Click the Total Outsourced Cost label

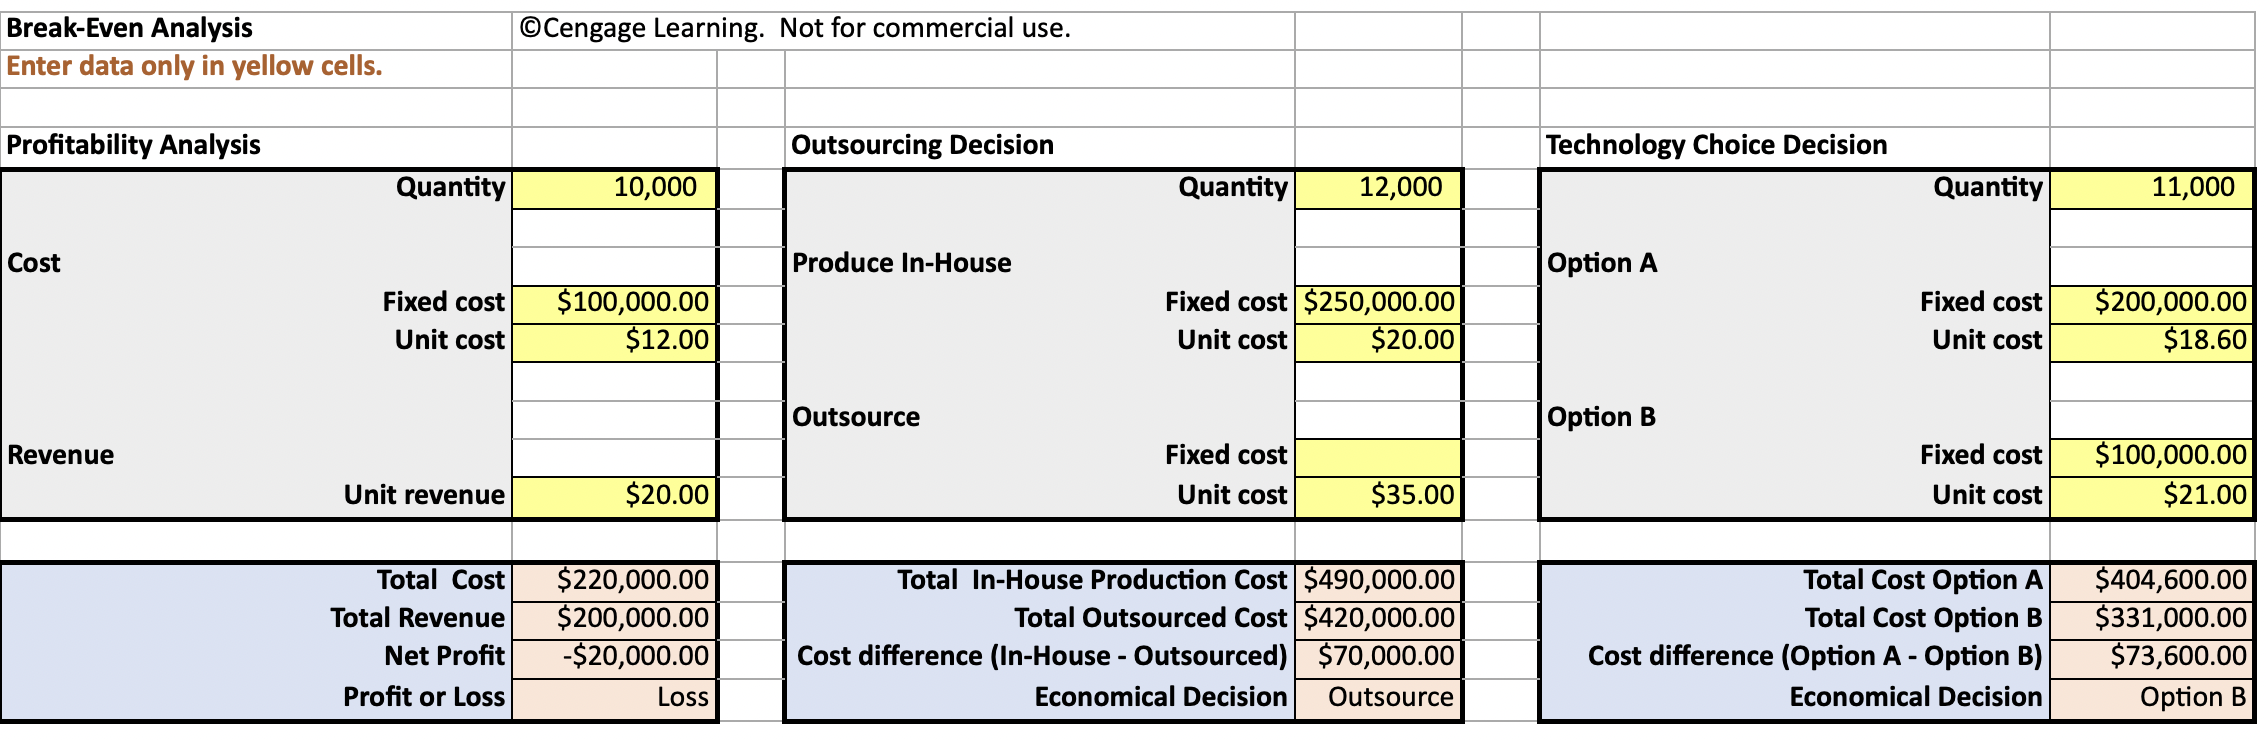1151,619
